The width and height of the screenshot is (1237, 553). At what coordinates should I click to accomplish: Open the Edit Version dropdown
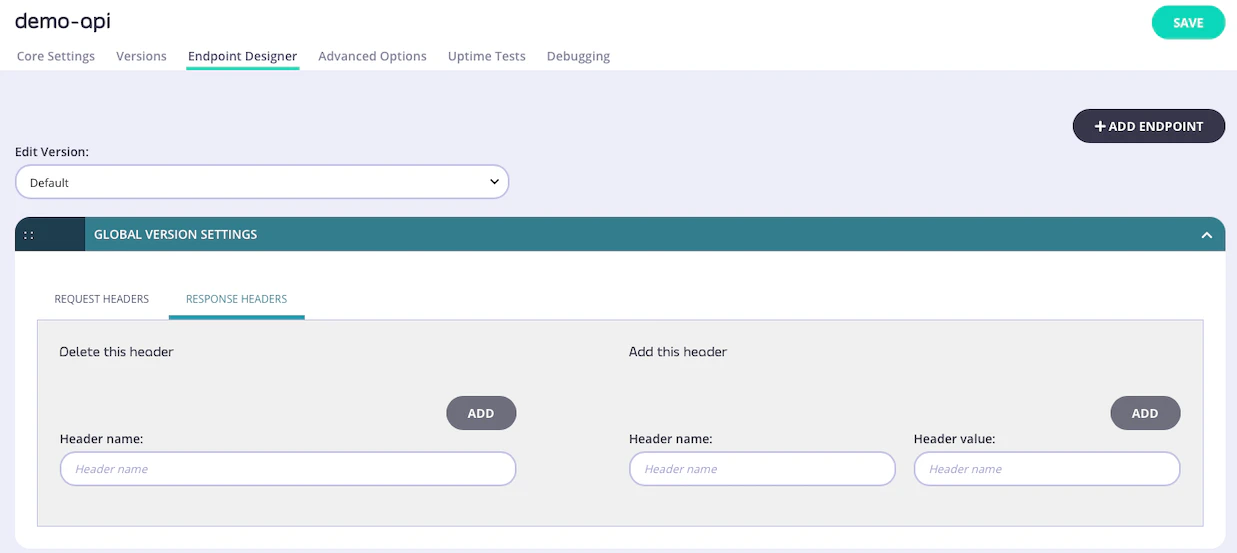(x=262, y=182)
